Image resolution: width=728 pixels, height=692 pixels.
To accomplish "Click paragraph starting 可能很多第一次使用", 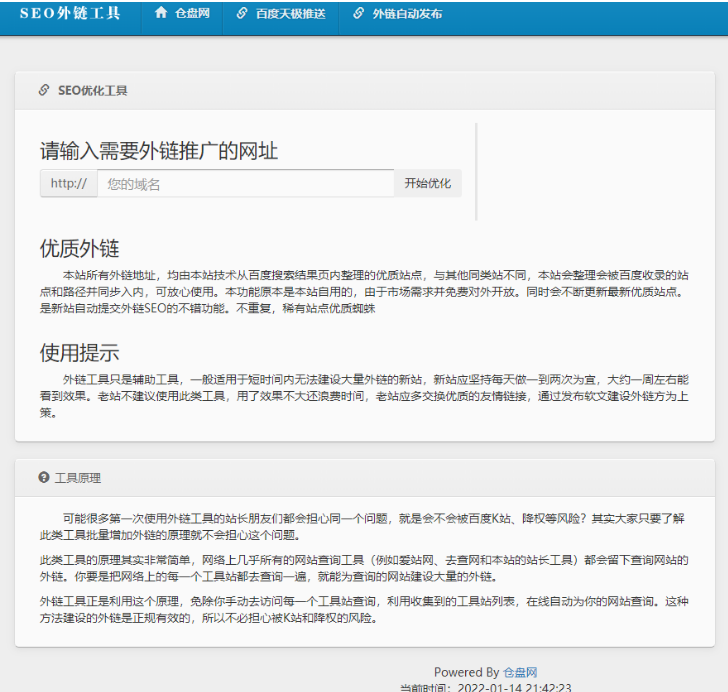I will pos(364,527).
